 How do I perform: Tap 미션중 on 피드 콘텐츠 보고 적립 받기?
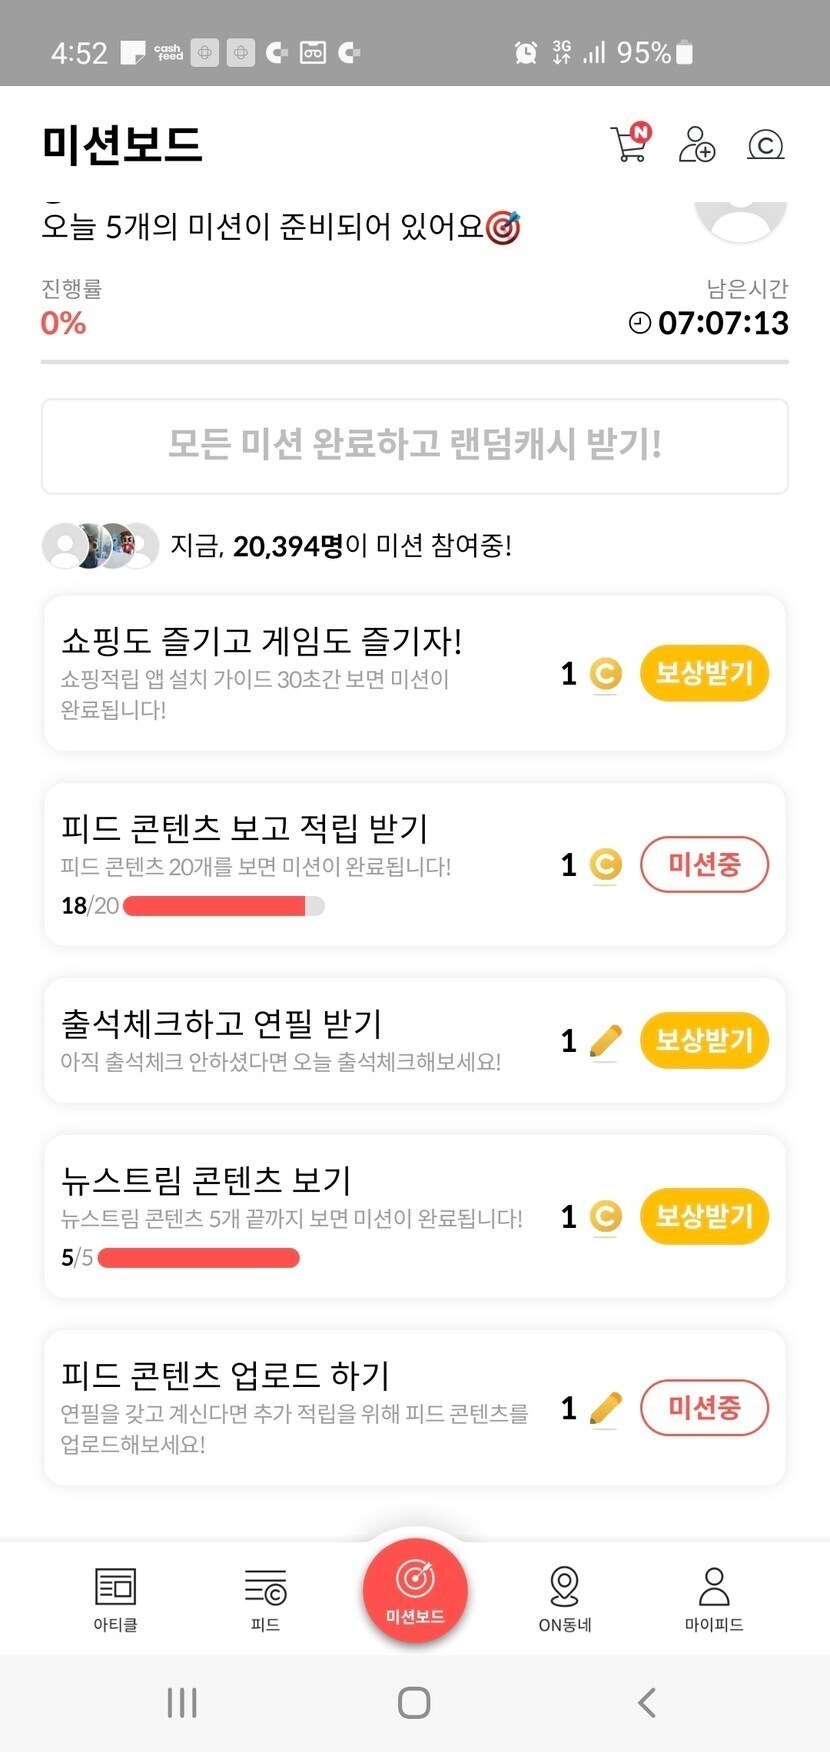coord(704,864)
